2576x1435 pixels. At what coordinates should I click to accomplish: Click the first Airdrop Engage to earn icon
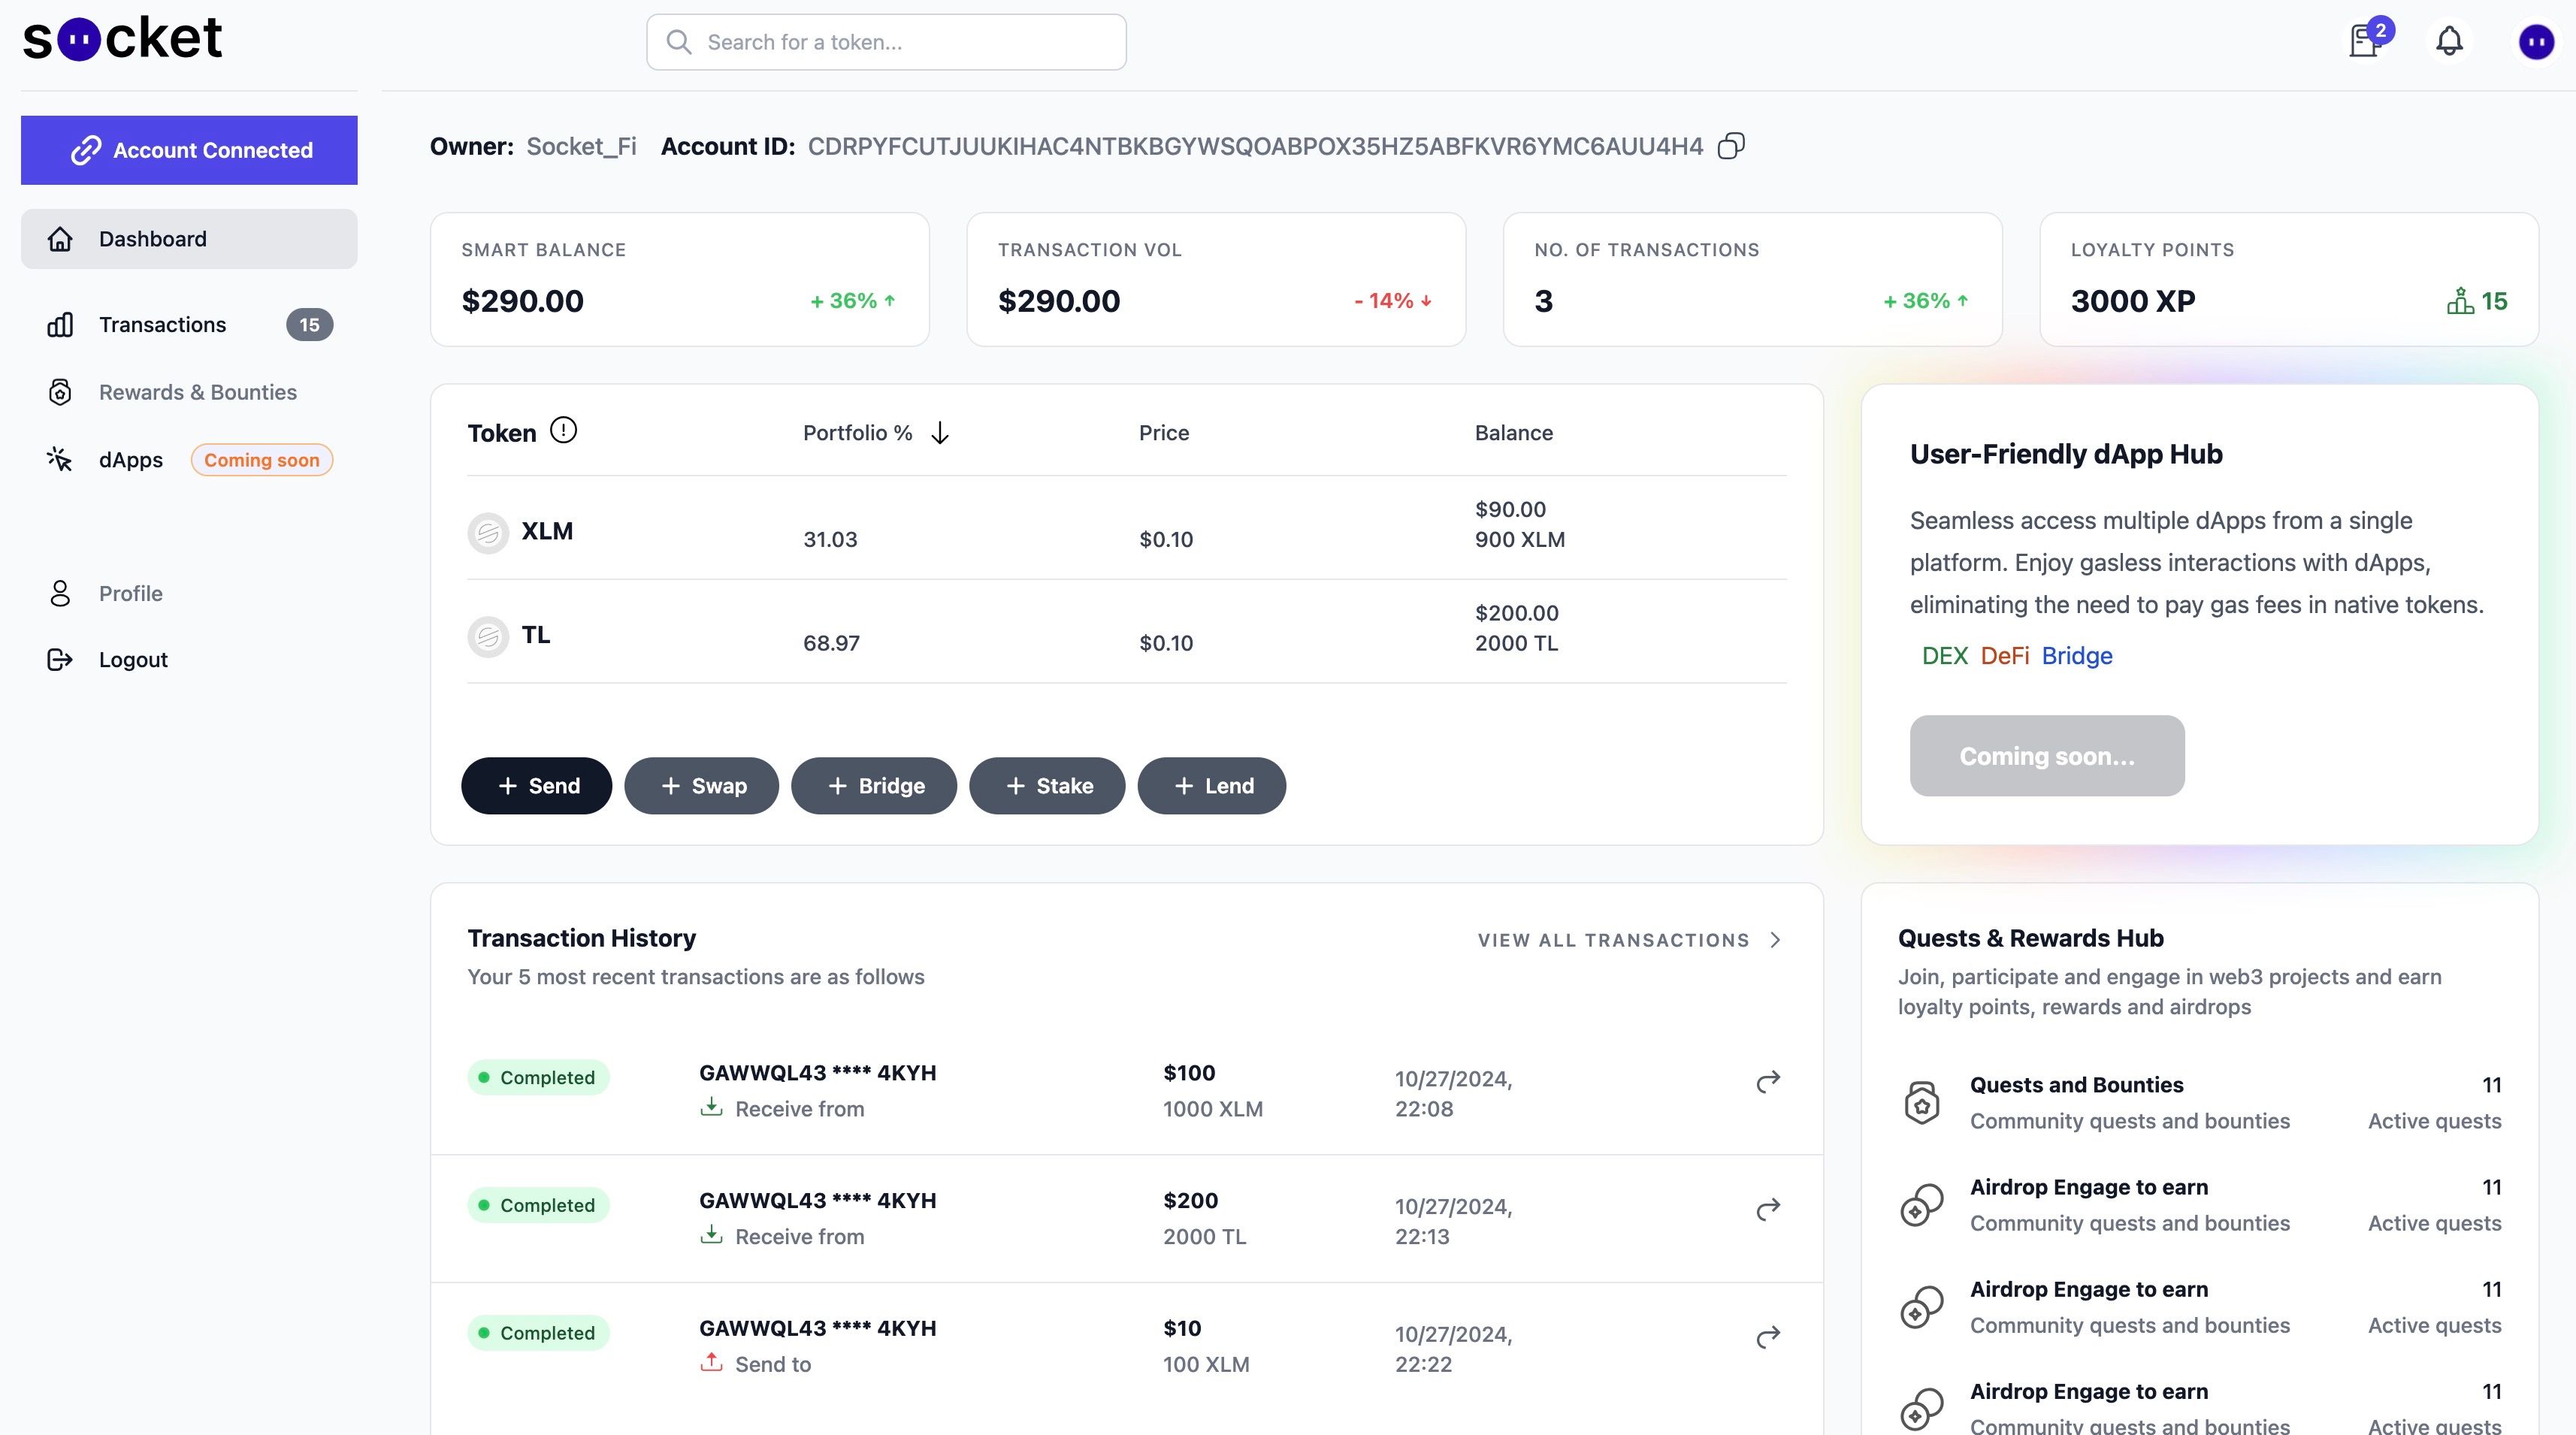pyautogui.click(x=1922, y=1205)
